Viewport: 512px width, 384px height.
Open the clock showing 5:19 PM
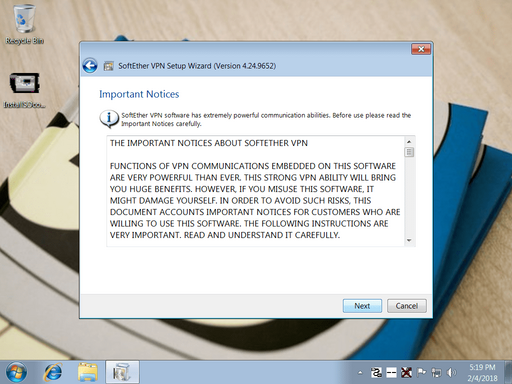pyautogui.click(x=482, y=372)
